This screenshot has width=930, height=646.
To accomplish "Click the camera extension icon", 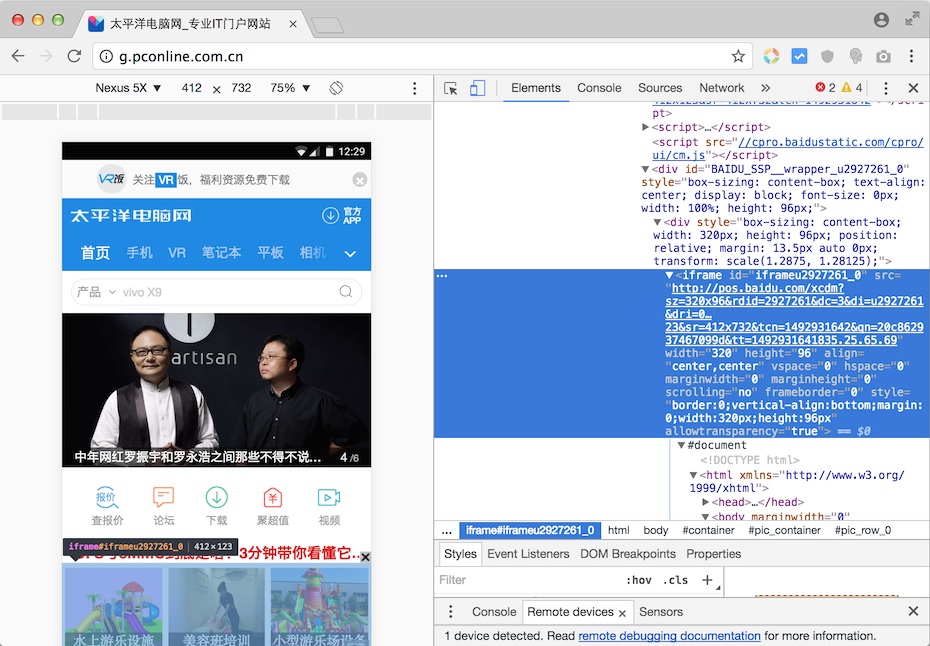I will coord(884,56).
